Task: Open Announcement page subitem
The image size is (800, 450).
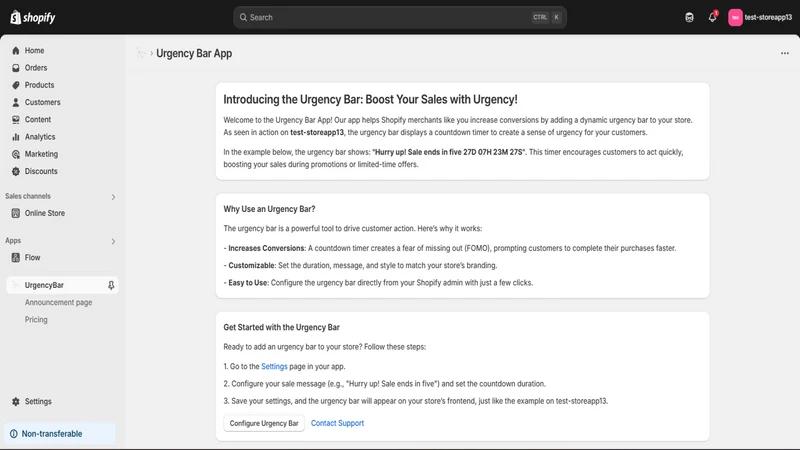Action: pos(58,303)
